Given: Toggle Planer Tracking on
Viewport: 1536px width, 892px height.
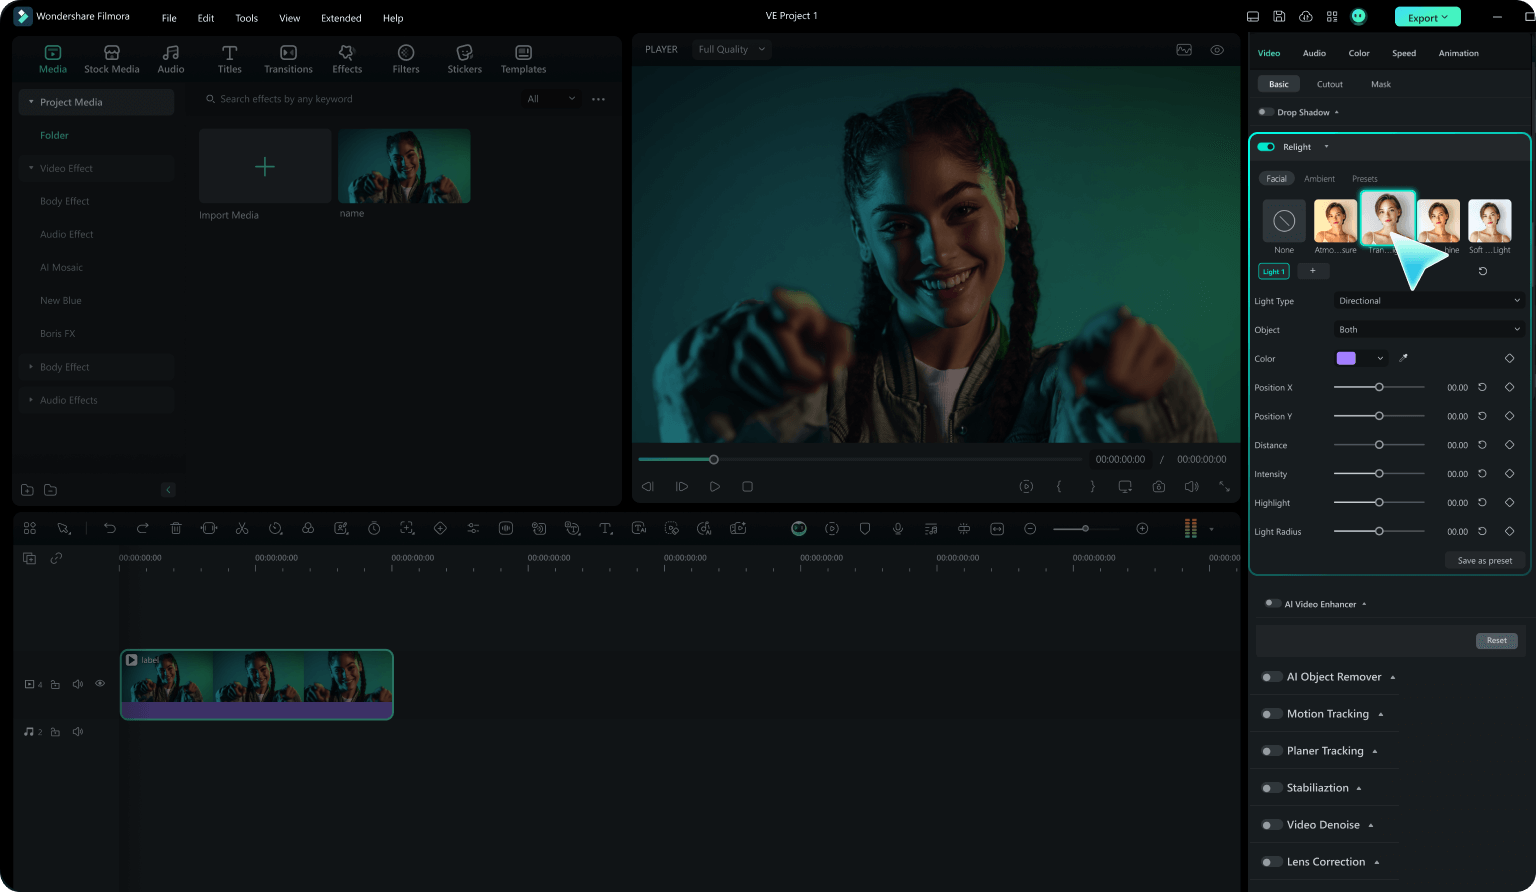Looking at the screenshot, I should point(1271,751).
